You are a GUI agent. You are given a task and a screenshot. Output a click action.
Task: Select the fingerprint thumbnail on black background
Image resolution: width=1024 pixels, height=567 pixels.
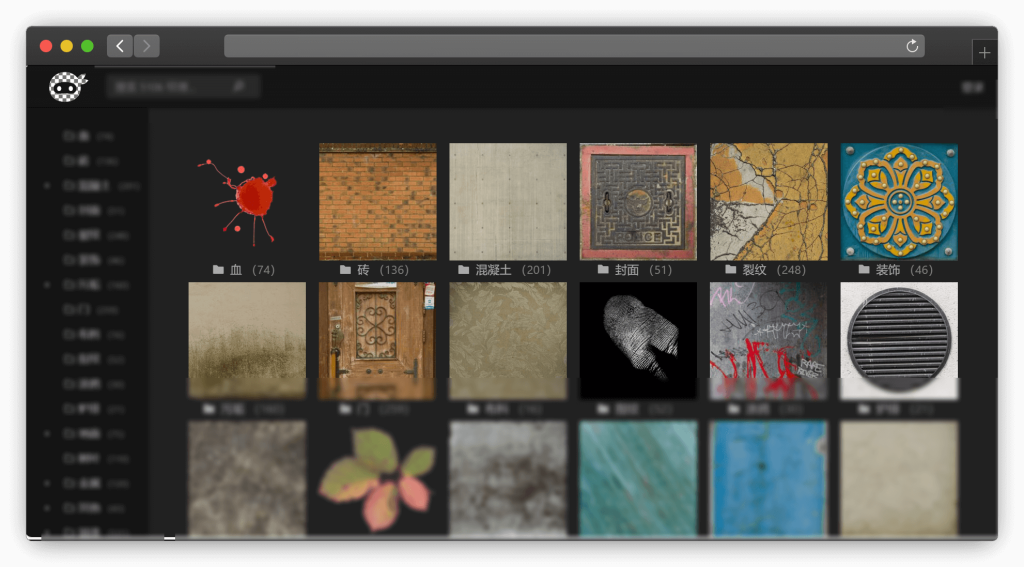pyautogui.click(x=638, y=340)
